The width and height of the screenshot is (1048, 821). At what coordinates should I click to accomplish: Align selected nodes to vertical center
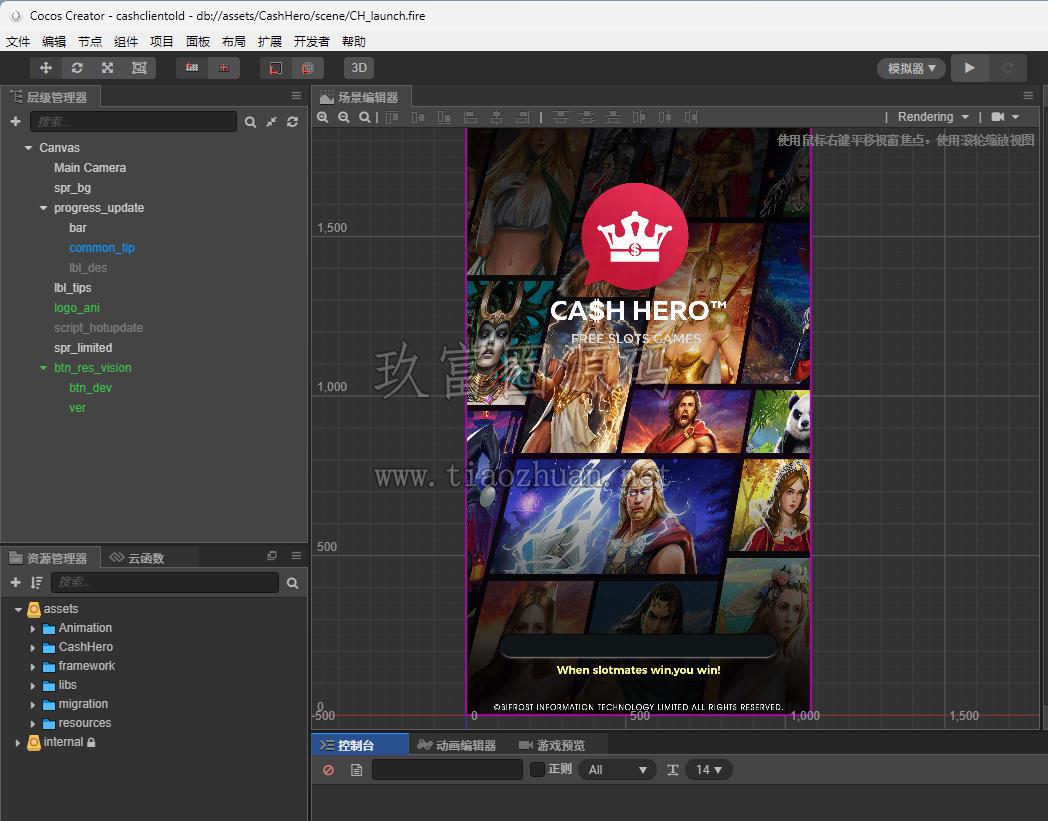point(418,118)
